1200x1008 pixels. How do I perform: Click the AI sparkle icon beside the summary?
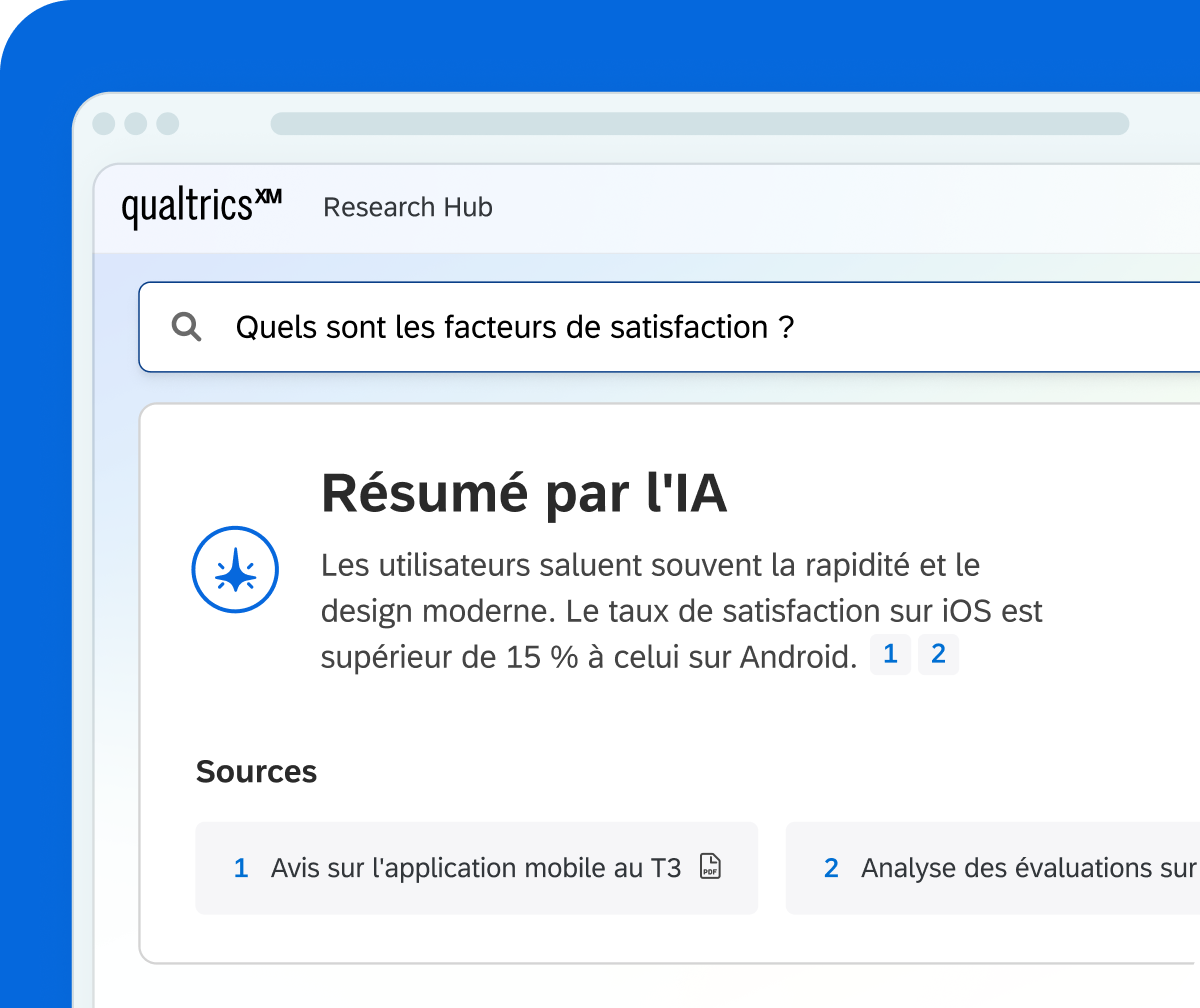(235, 570)
